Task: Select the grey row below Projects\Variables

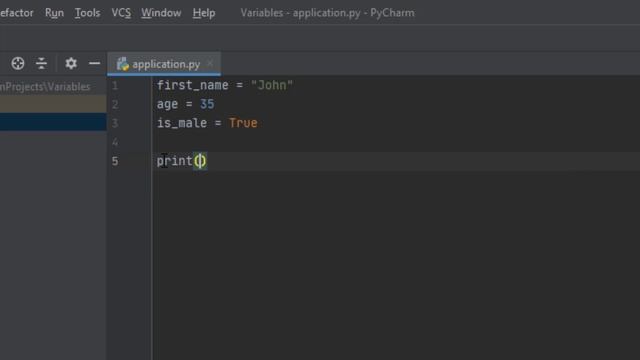Action: [x=53, y=104]
